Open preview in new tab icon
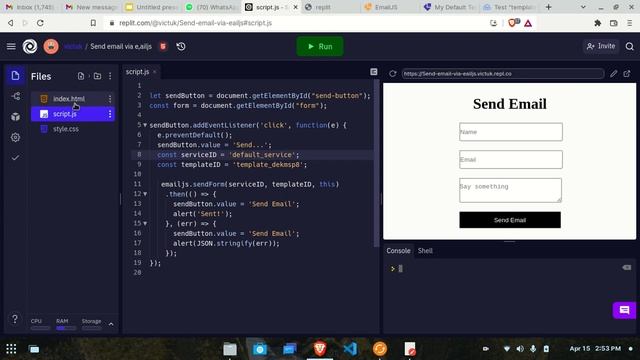640x360 pixels. (627, 74)
